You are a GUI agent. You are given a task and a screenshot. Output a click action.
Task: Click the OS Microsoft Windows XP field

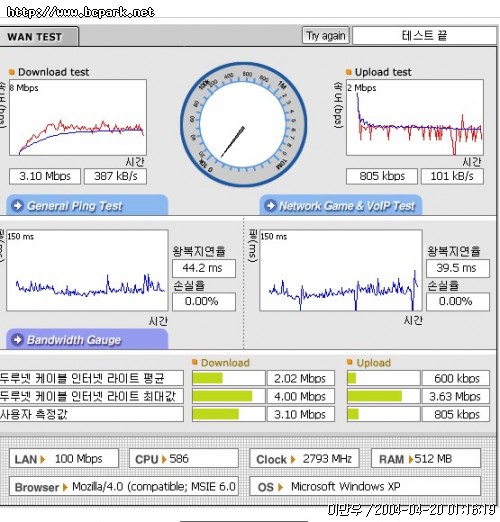pyautogui.click(x=365, y=486)
